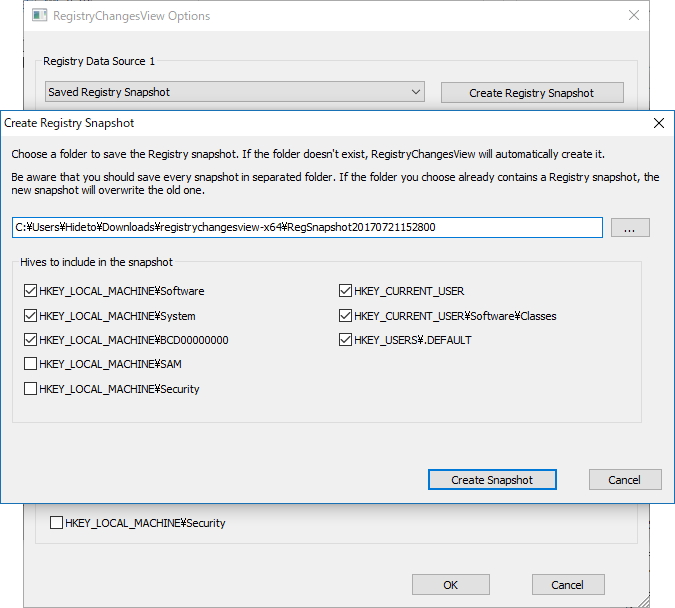Close the RegistryChangesView Options window
The height and width of the screenshot is (608, 675).
(x=634, y=16)
